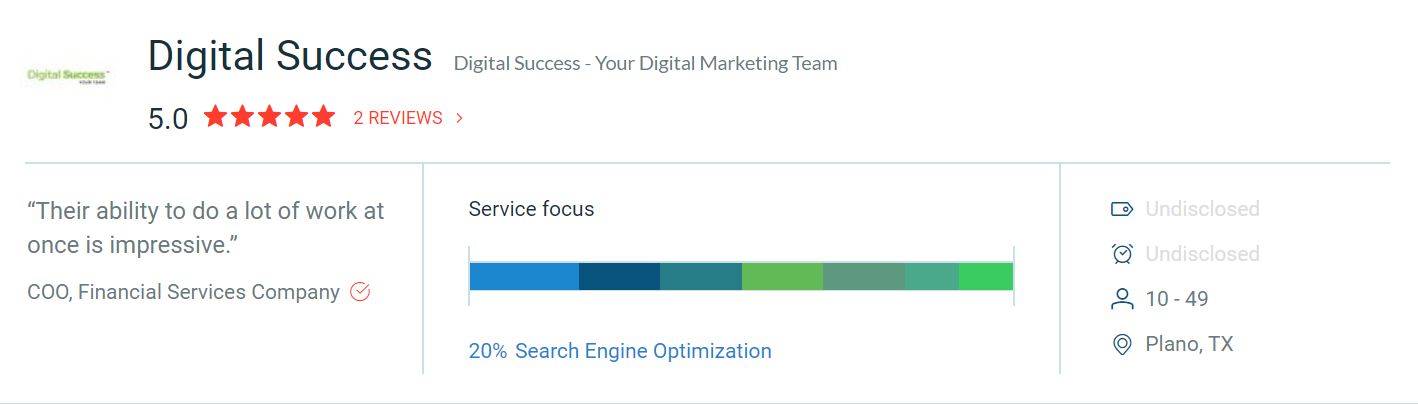Viewport: 1418px width, 404px height.
Task: Click the location pin icon for Plano
Action: [1122, 344]
